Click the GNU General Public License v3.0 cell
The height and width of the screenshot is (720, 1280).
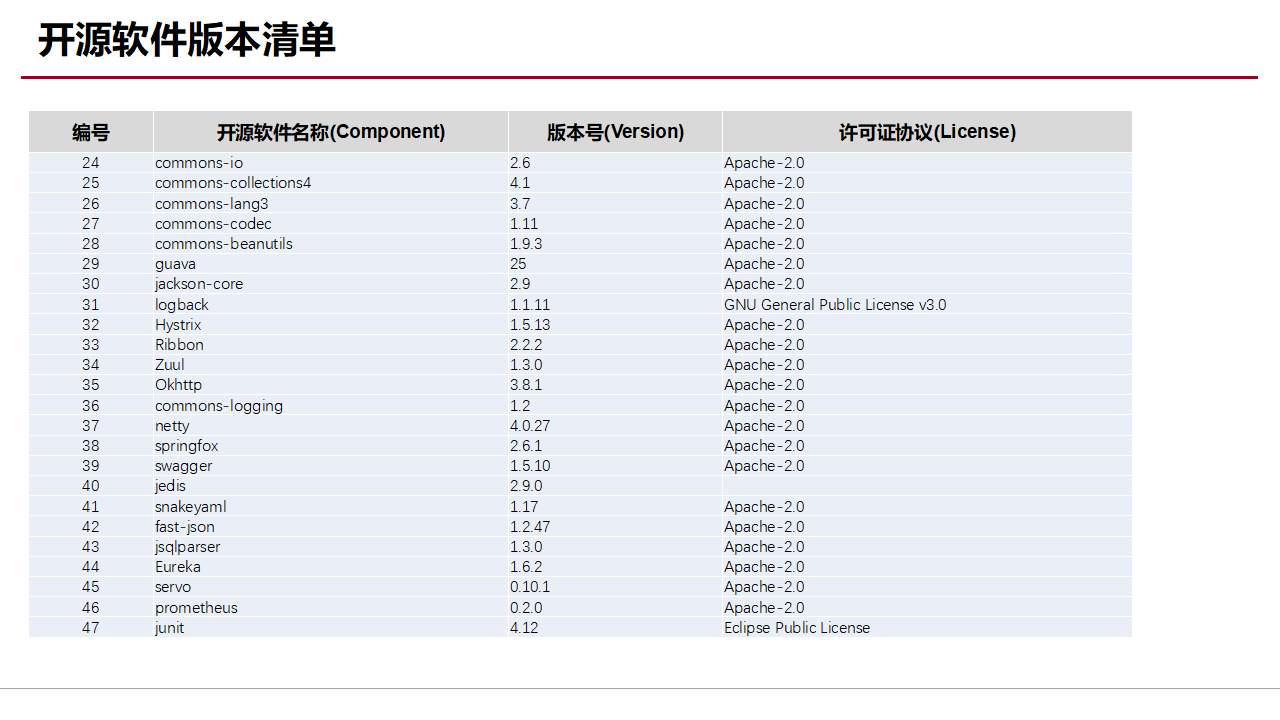point(927,304)
